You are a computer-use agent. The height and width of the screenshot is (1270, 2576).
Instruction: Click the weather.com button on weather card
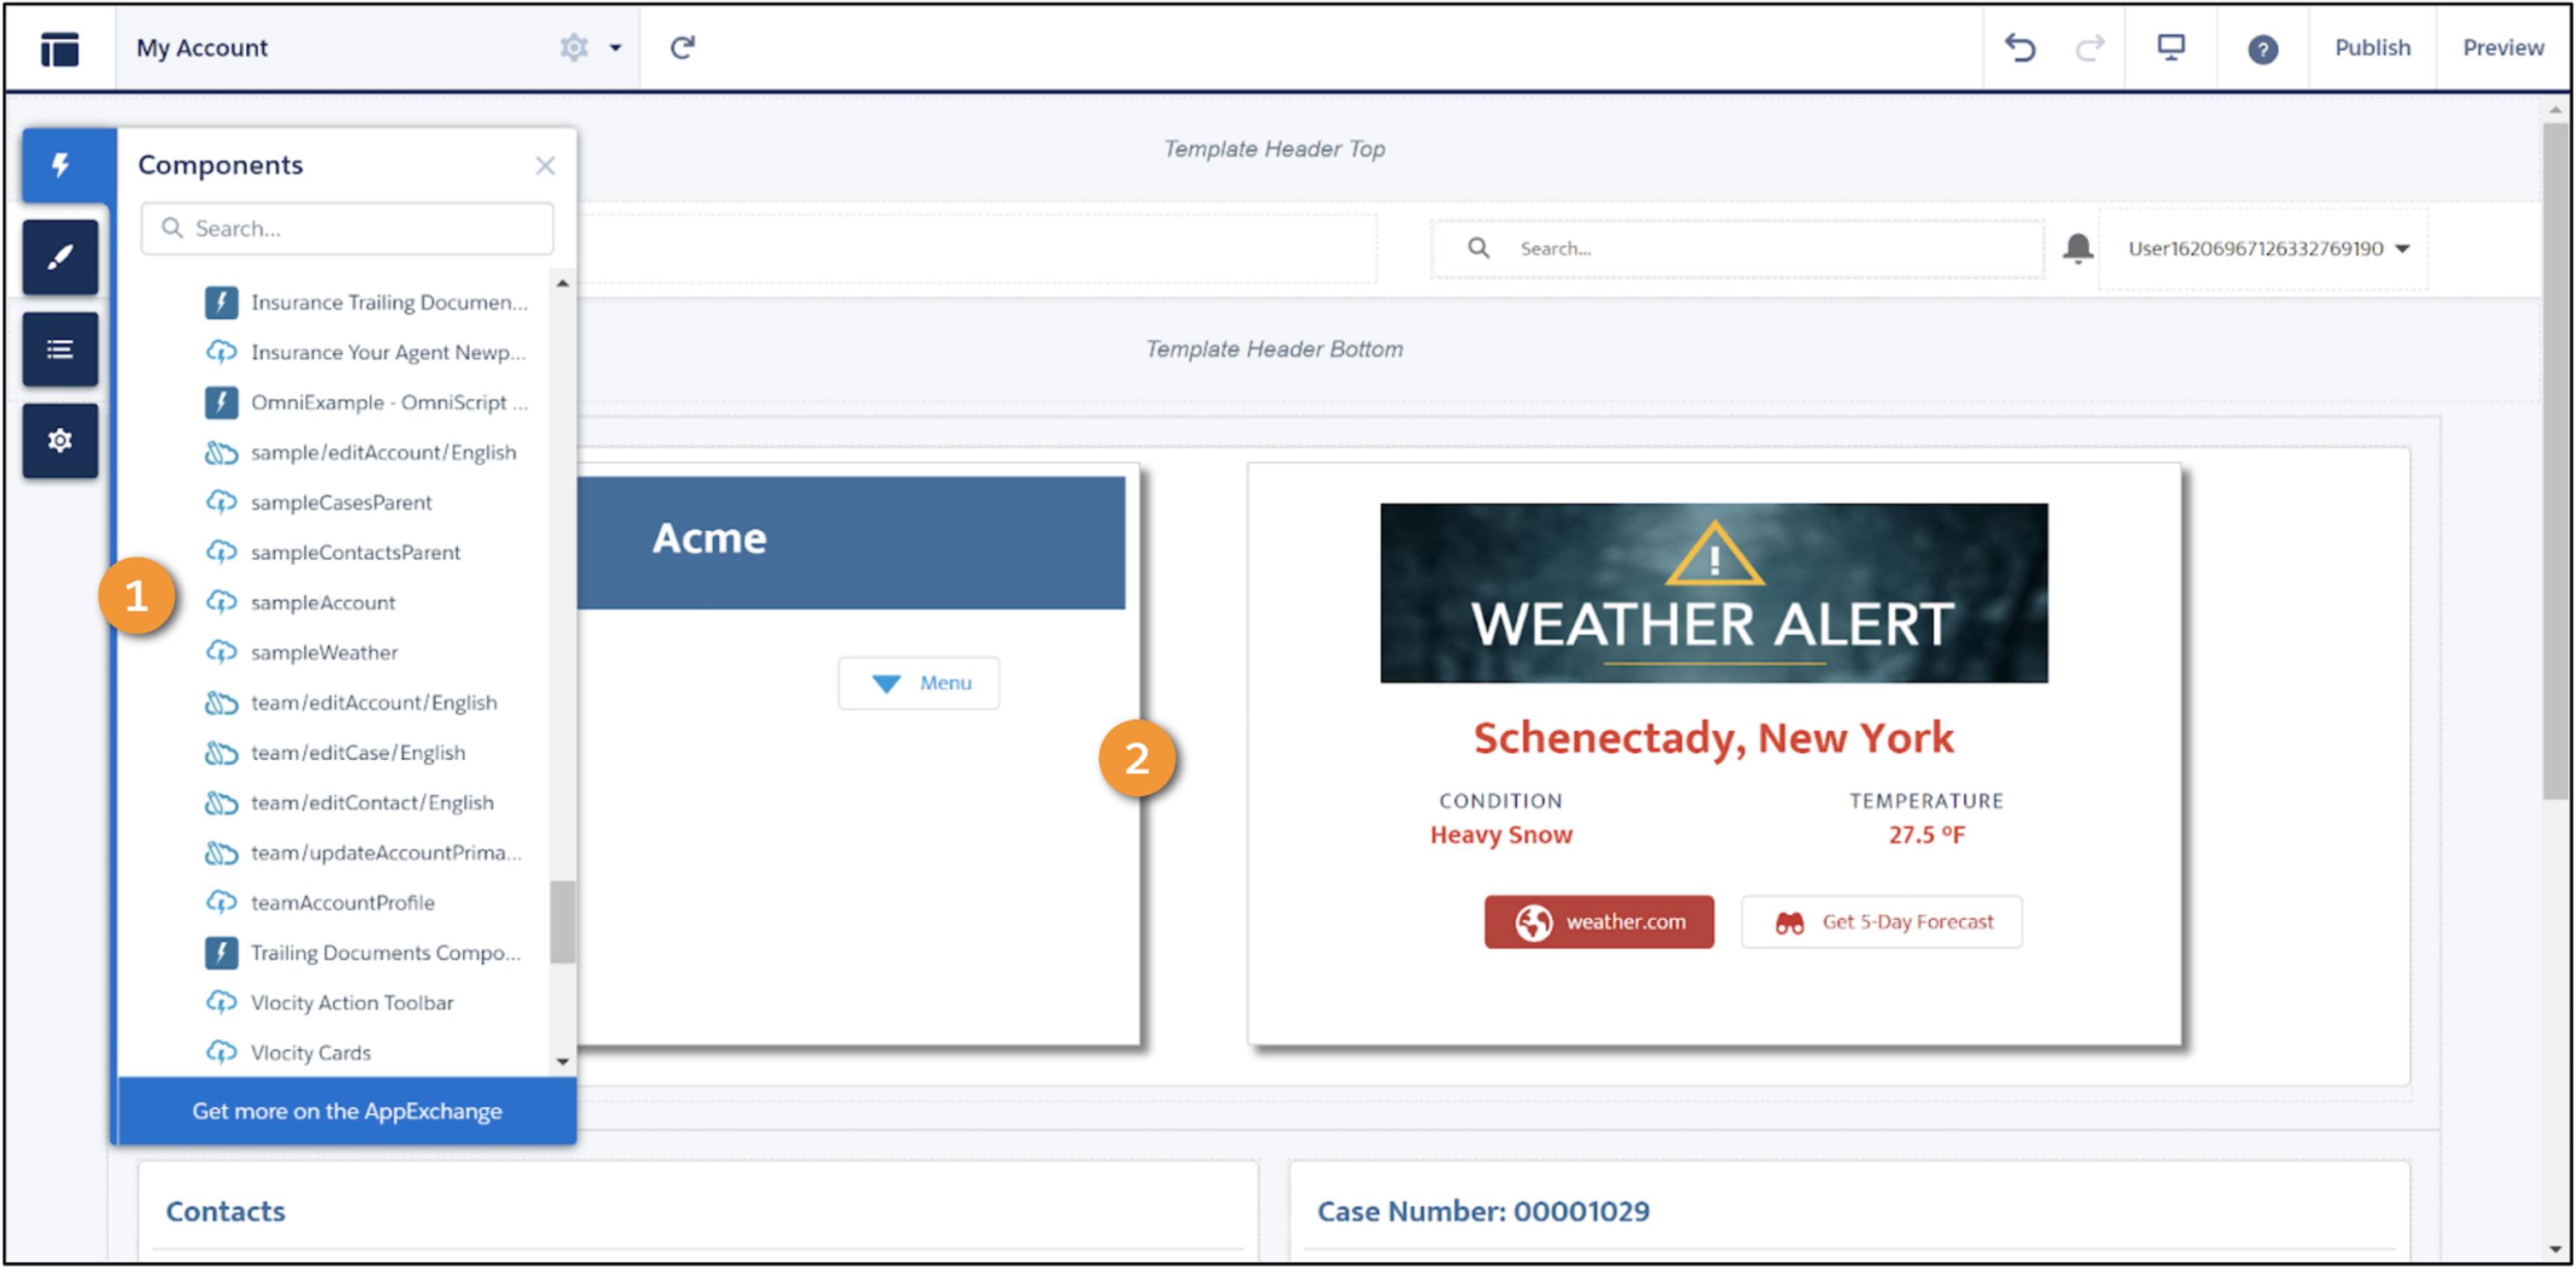tap(1595, 920)
